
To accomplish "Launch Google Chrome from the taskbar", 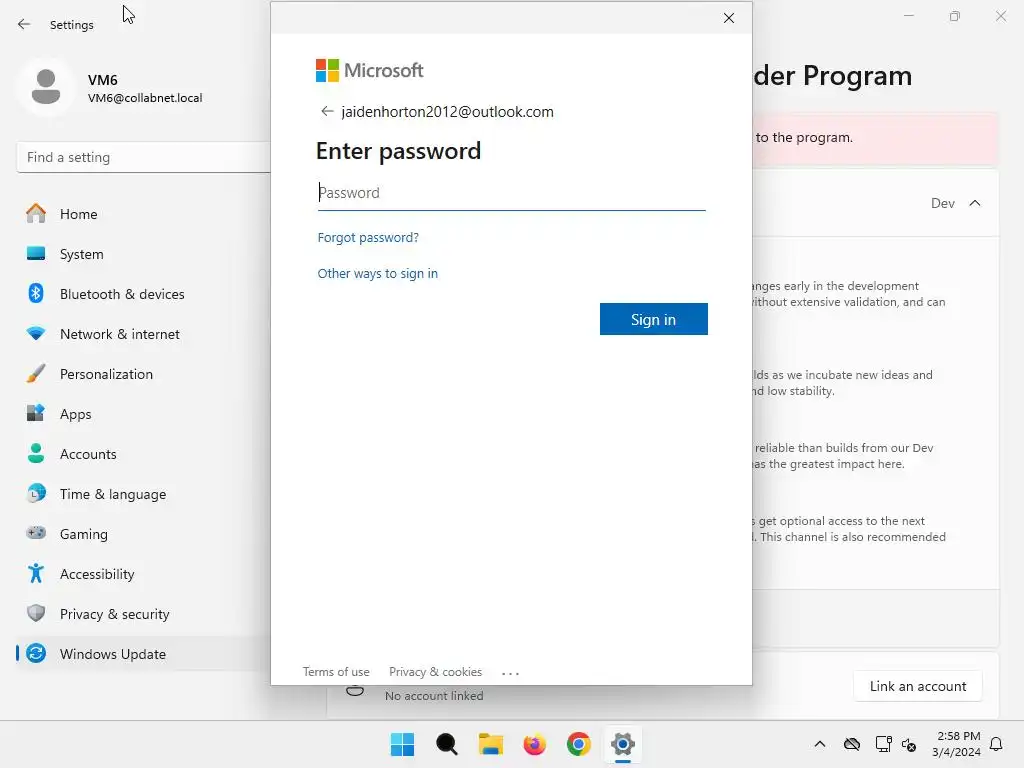I will point(579,744).
